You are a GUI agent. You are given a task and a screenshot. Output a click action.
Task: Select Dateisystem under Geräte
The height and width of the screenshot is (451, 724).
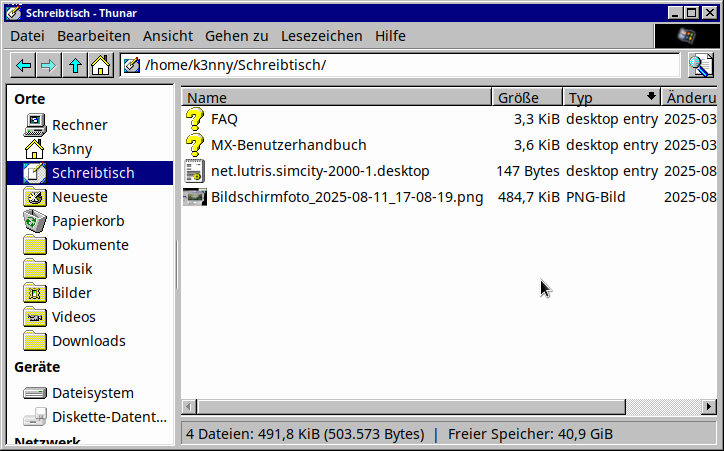click(x=92, y=393)
